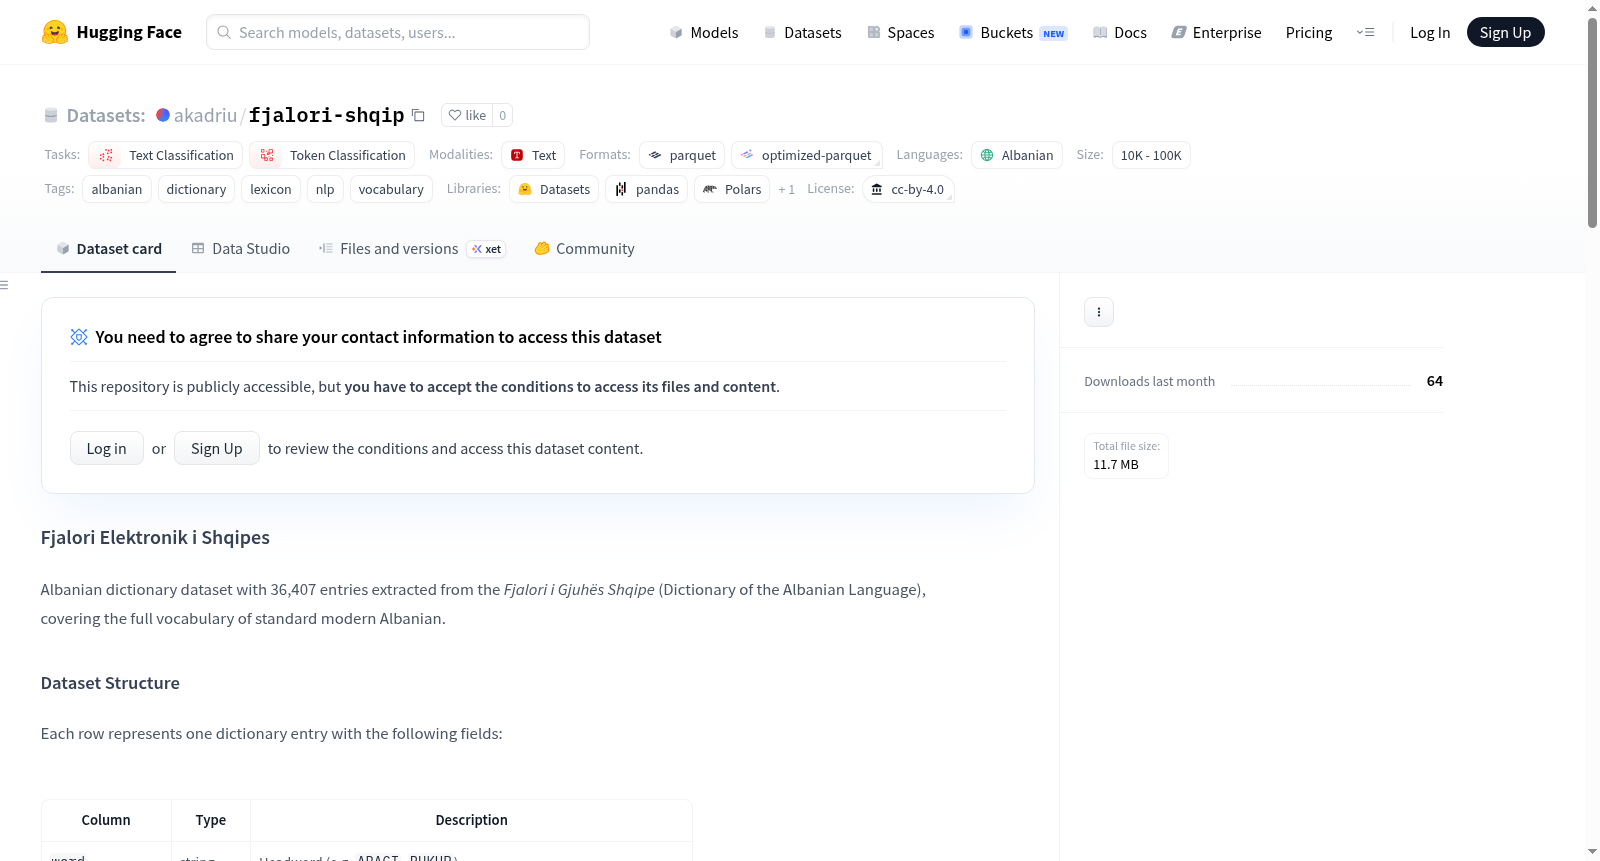Go to Datasets in top navigation
The image size is (1600, 861).
click(x=802, y=32)
